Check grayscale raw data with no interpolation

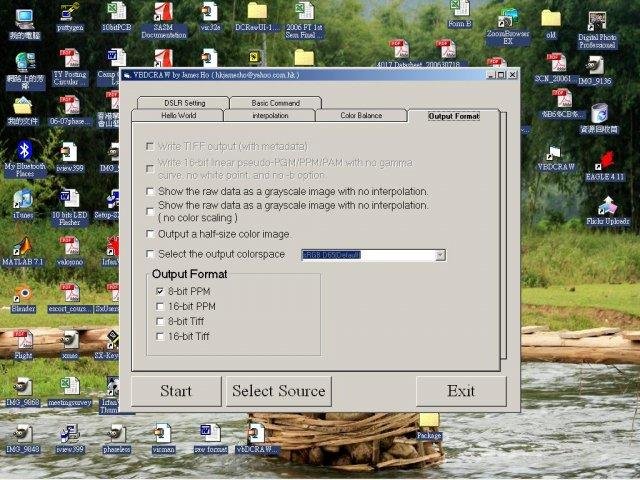click(x=150, y=191)
